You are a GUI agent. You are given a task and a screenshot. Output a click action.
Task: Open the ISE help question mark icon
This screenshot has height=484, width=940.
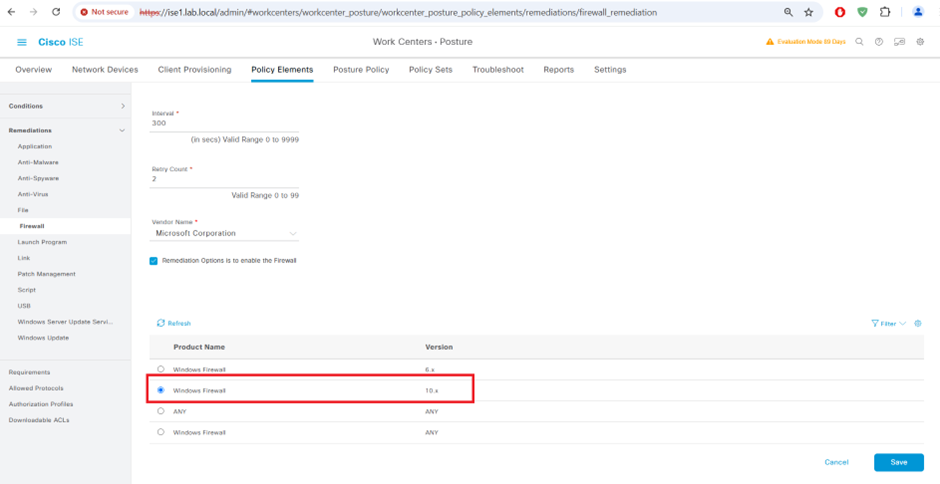(x=879, y=42)
